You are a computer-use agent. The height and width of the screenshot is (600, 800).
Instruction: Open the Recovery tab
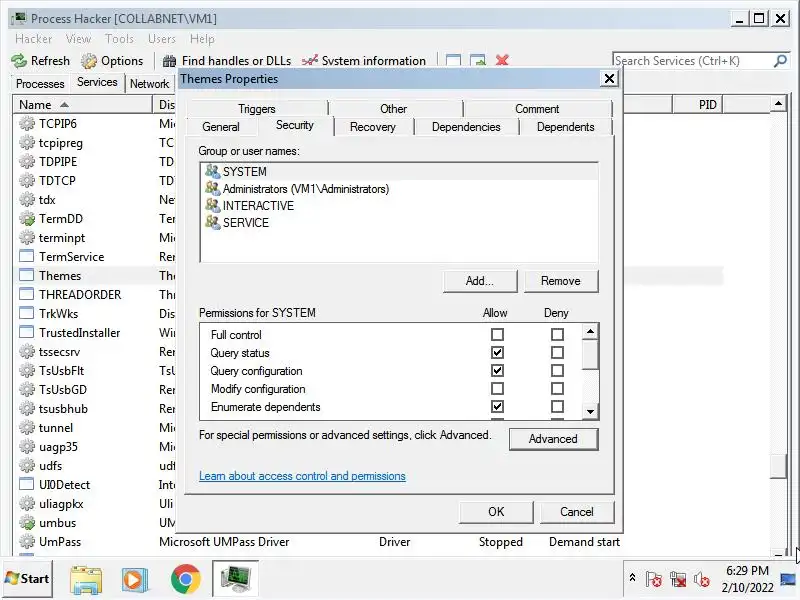(x=372, y=127)
